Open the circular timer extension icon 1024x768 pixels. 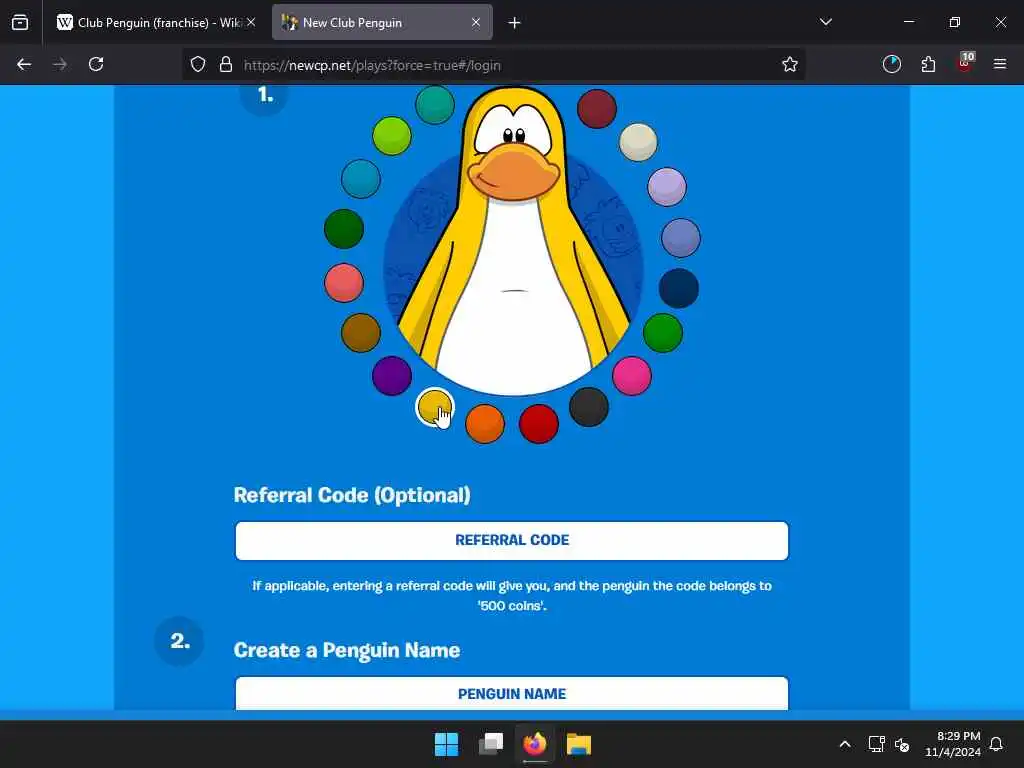click(x=891, y=64)
